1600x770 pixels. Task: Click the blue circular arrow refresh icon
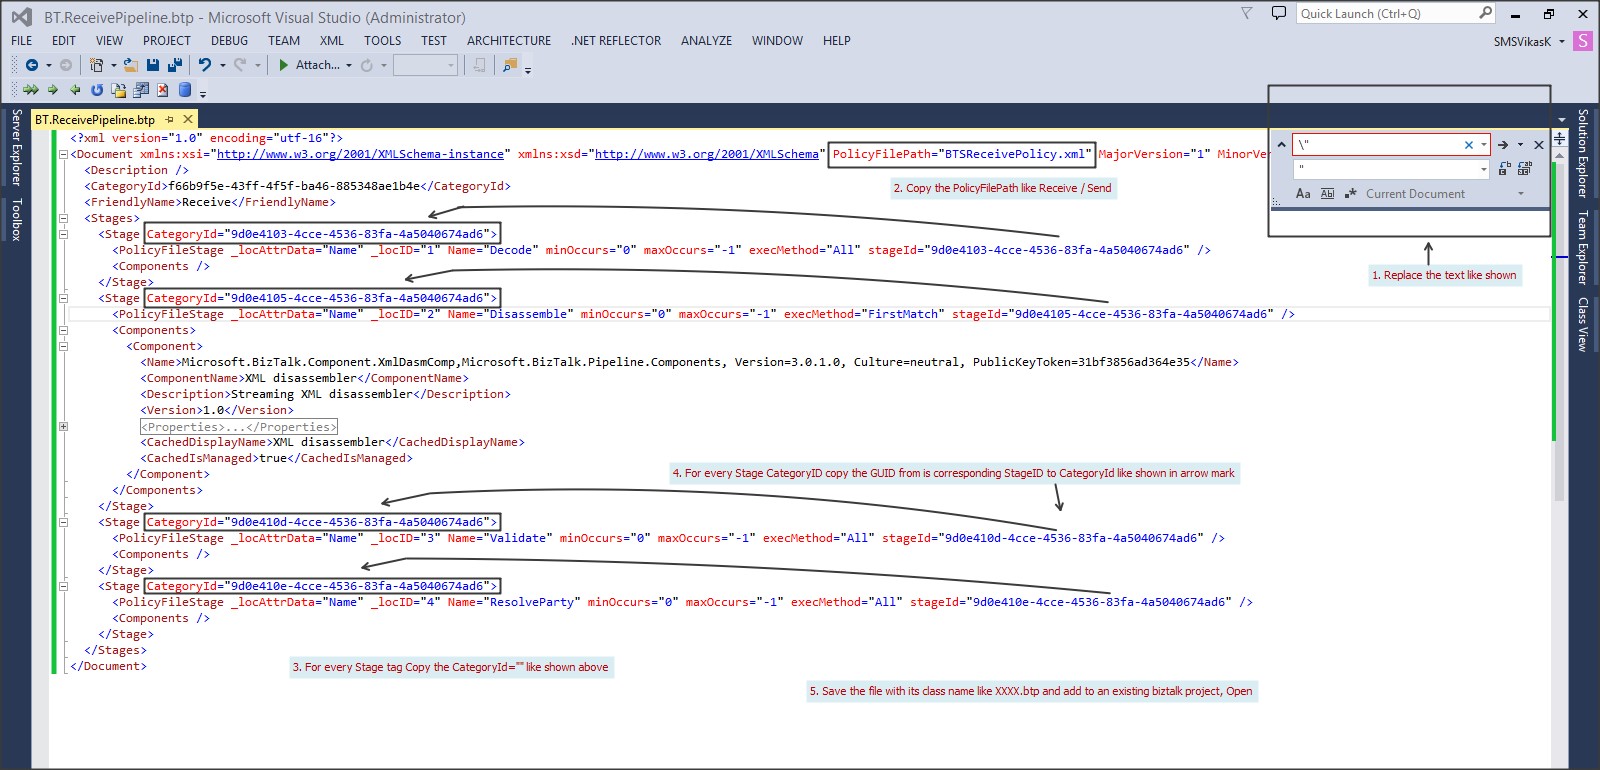pos(97,90)
